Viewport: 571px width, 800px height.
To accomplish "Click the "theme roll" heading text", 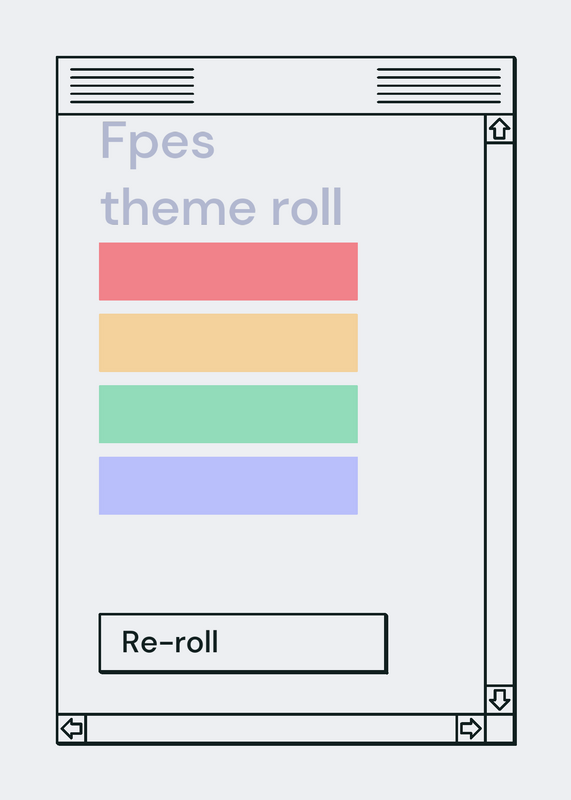I will click(x=221, y=207).
